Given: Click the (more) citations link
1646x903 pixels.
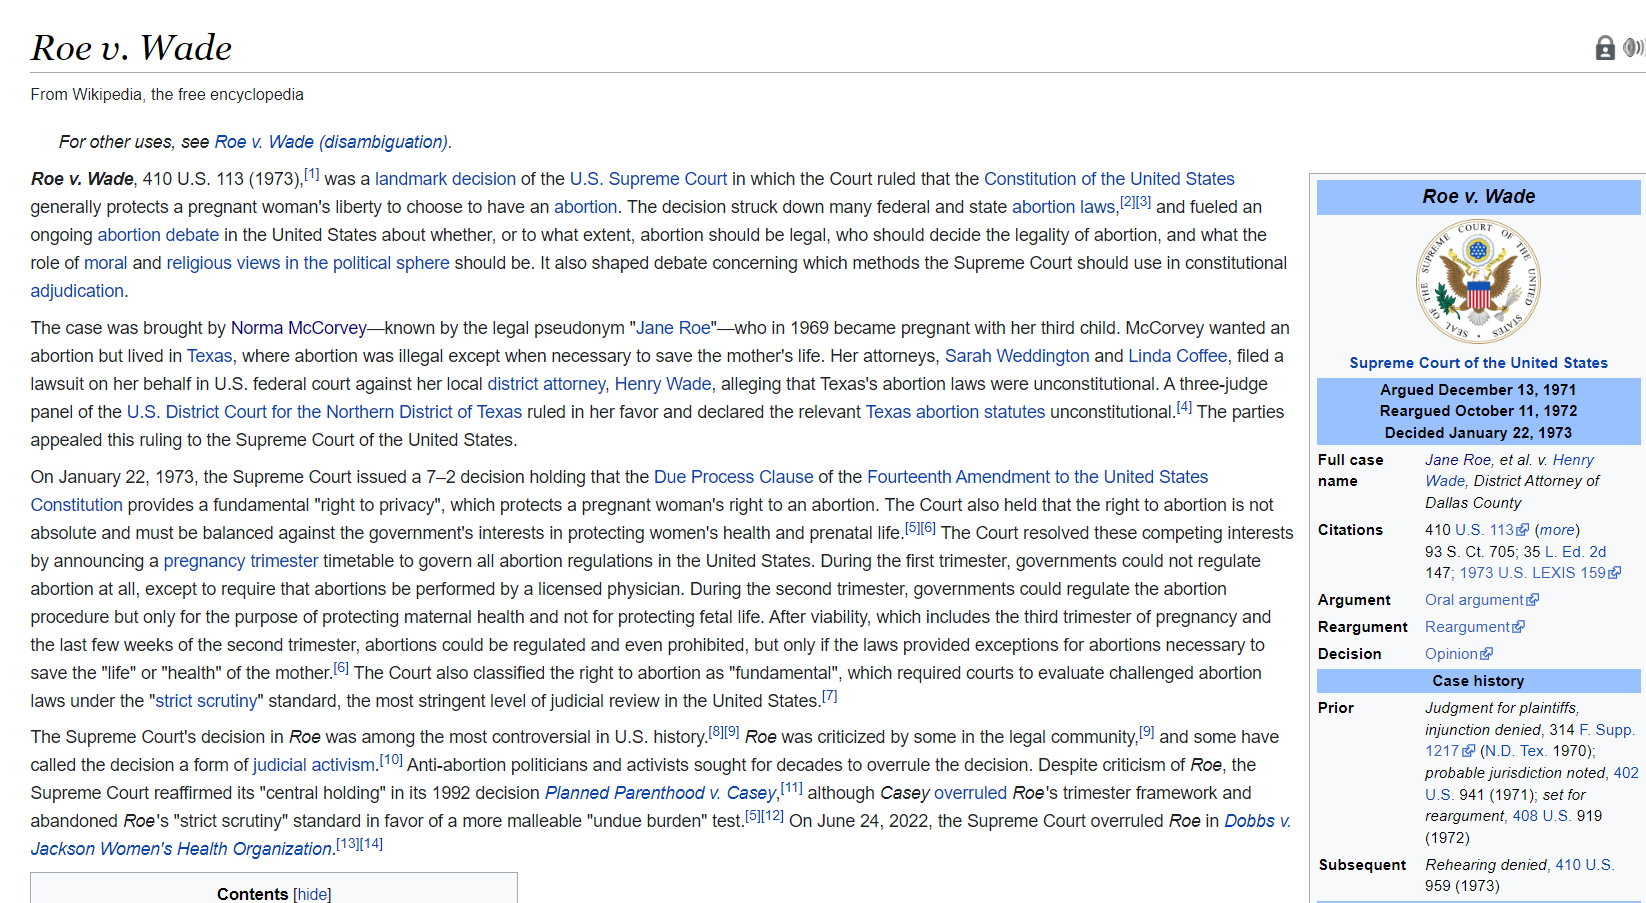Looking at the screenshot, I should [x=1557, y=530].
